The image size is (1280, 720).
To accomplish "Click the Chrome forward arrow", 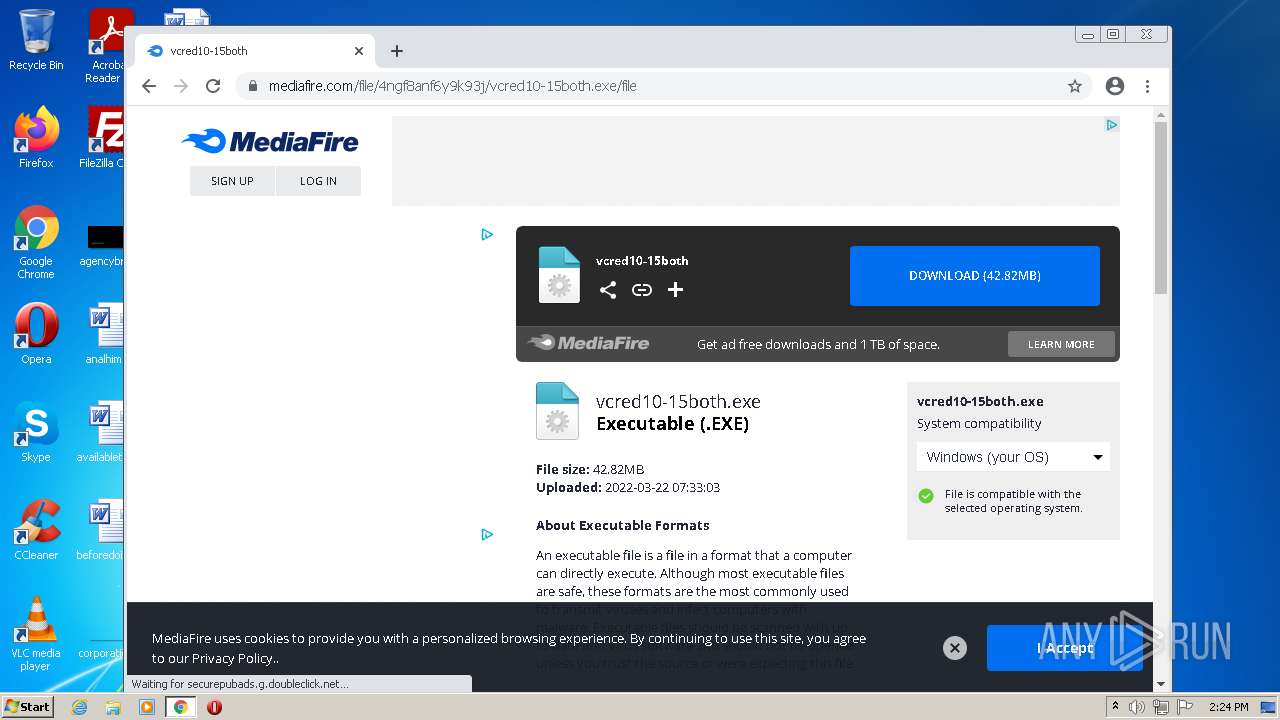I will tap(181, 86).
